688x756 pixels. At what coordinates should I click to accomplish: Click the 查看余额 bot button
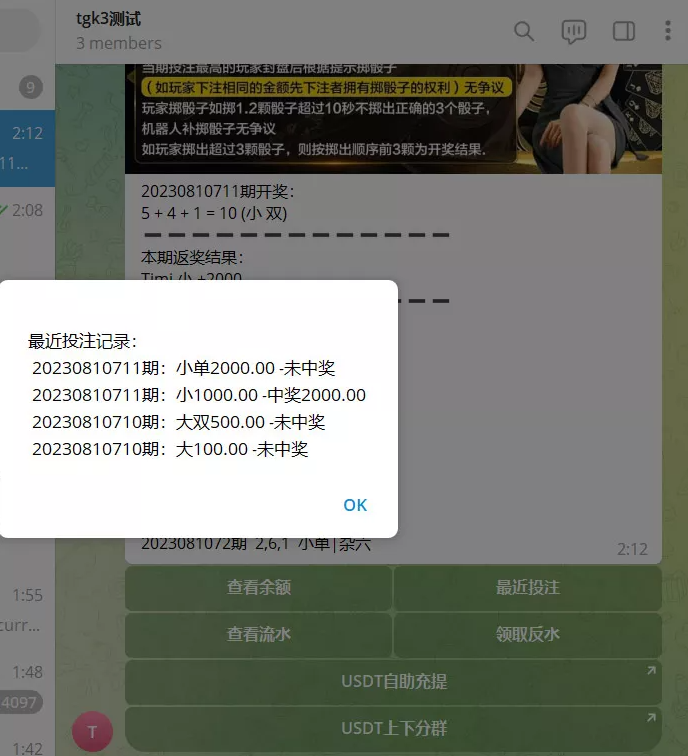258,588
